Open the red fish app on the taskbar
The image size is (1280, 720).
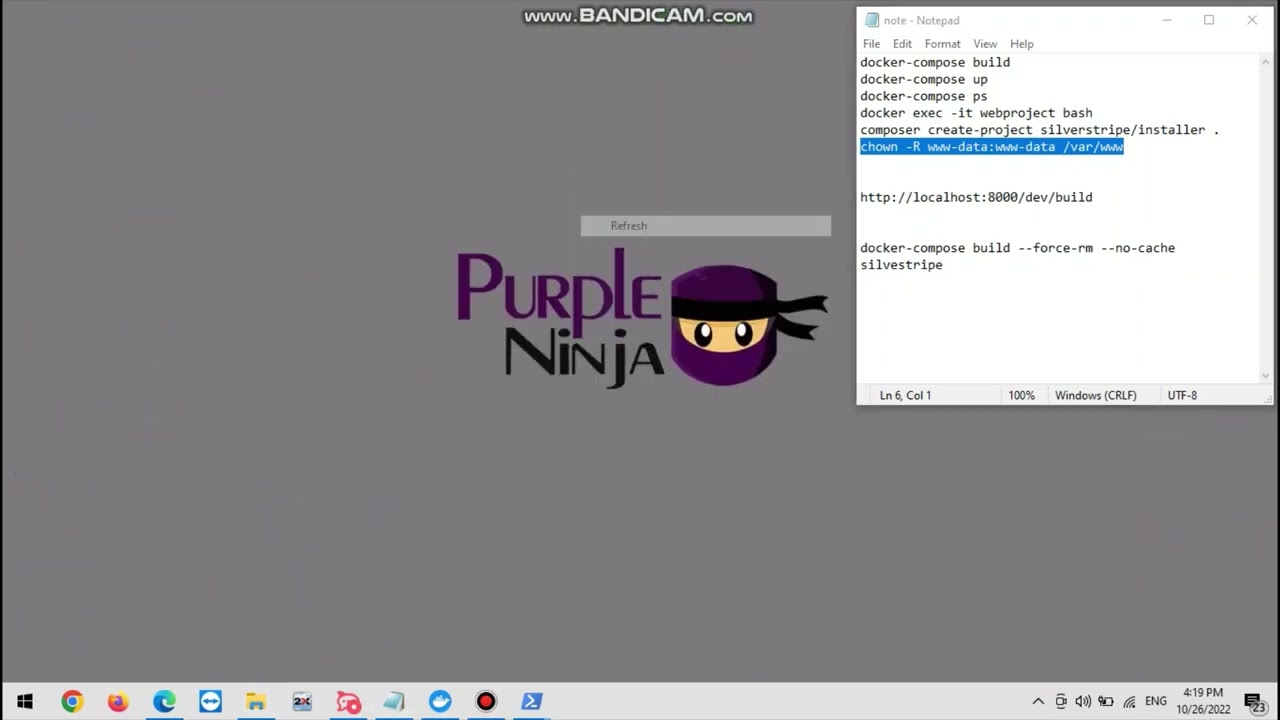(348, 702)
